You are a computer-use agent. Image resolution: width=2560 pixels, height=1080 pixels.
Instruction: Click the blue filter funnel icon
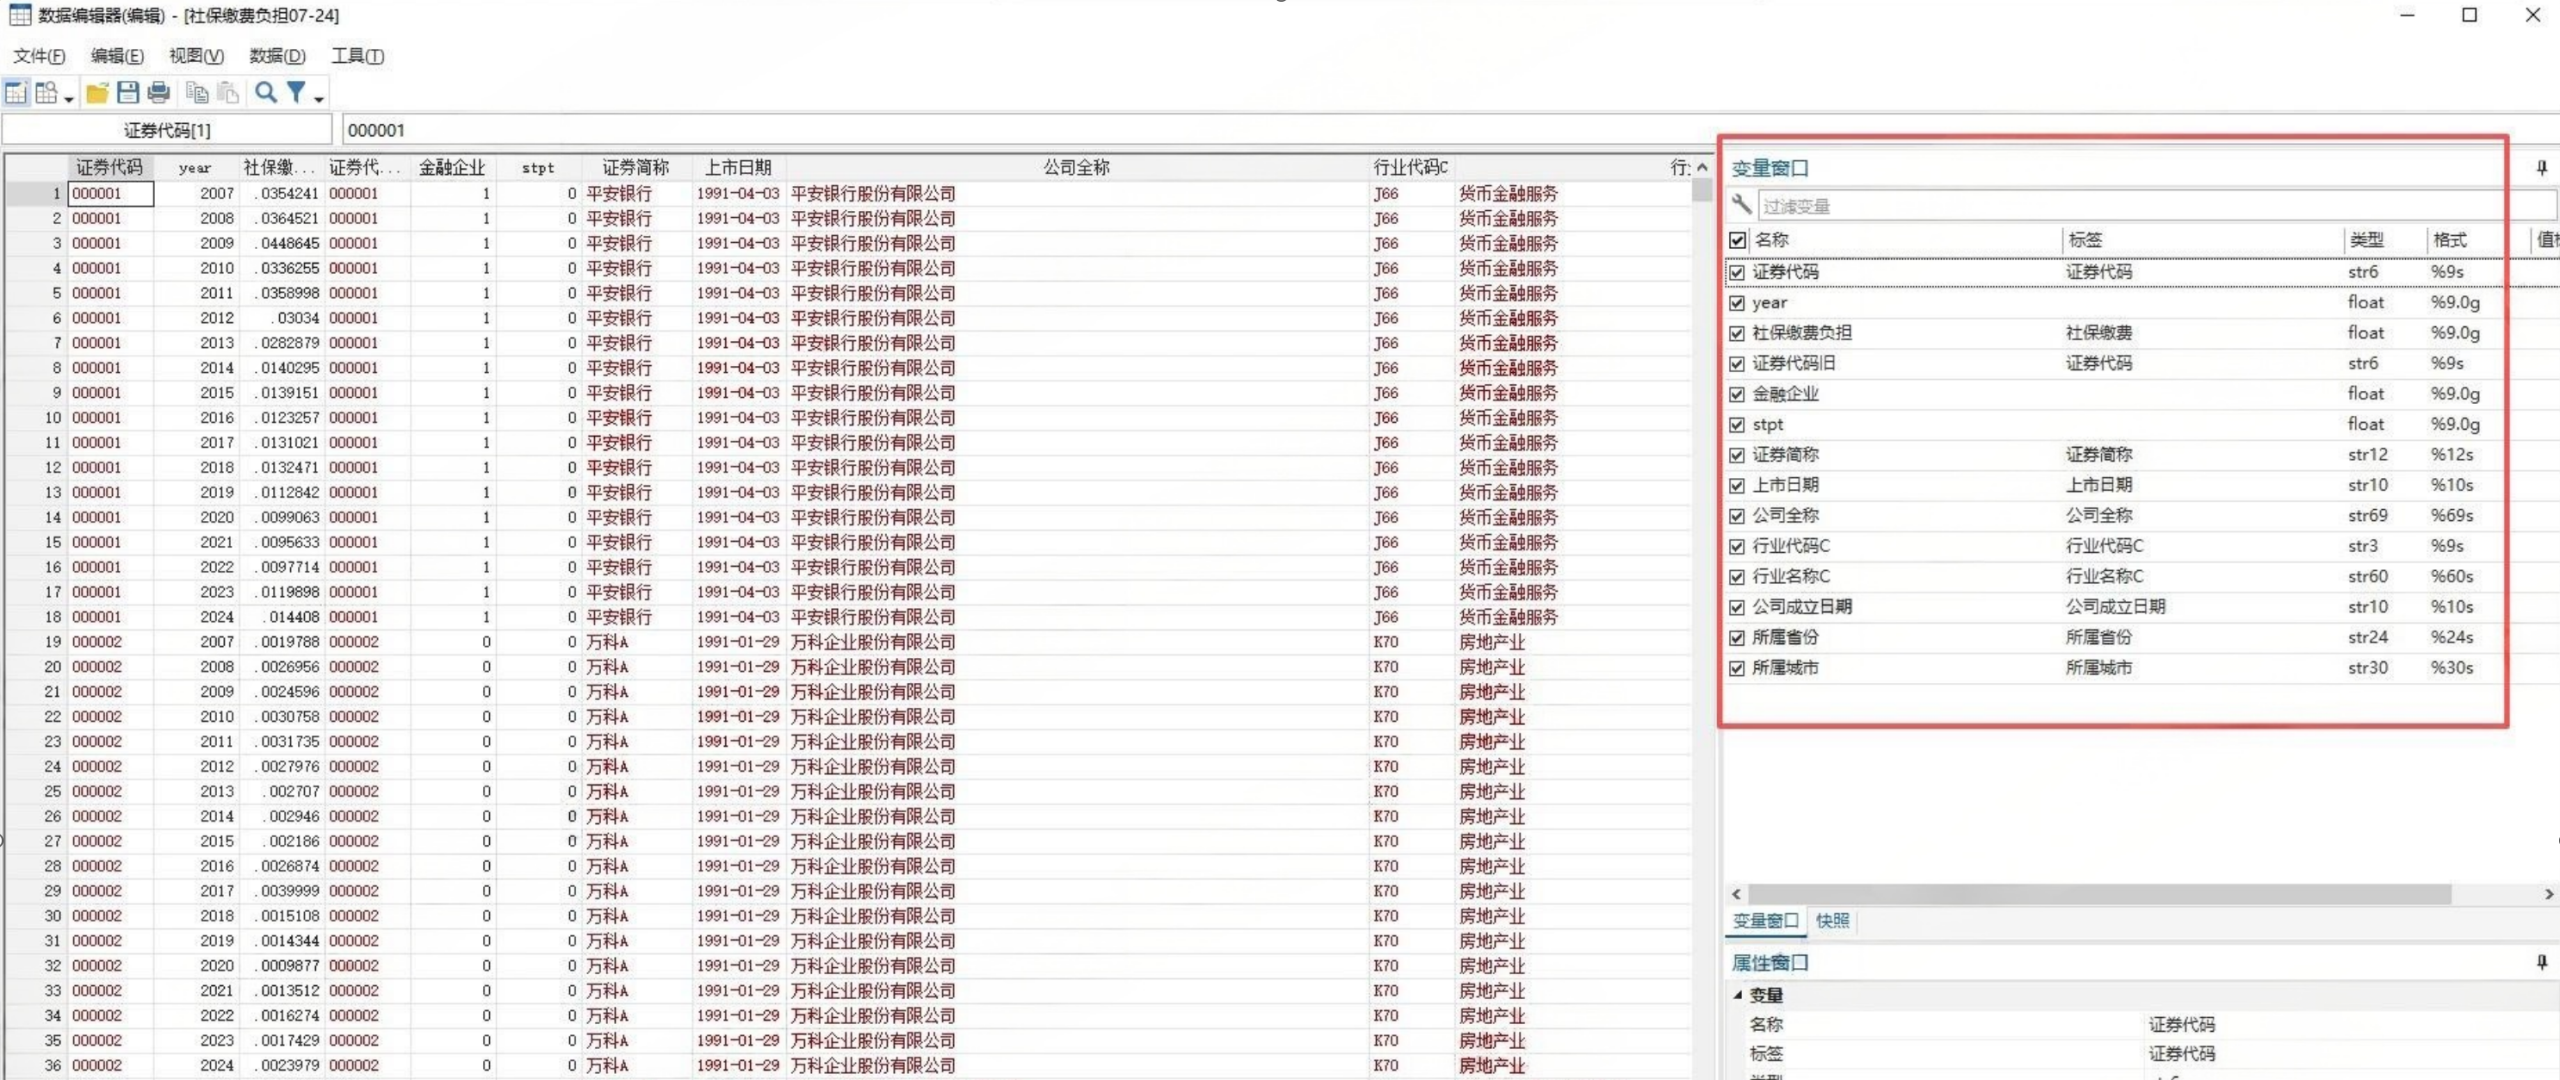pos(296,93)
